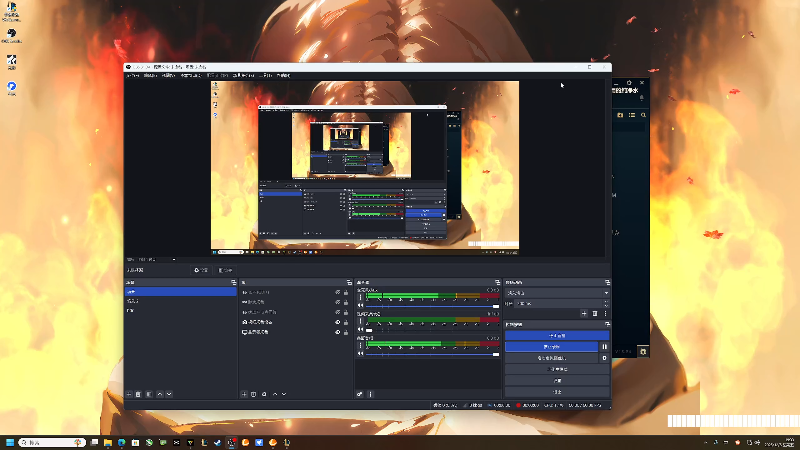
Task: Add a new source with the plus icon
Action: [x=244, y=394]
